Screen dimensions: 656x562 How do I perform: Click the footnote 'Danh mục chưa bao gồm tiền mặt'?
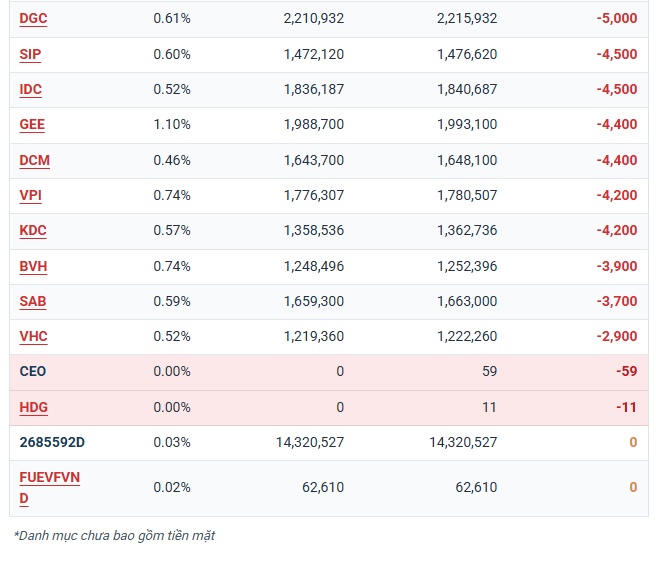click(x=114, y=536)
